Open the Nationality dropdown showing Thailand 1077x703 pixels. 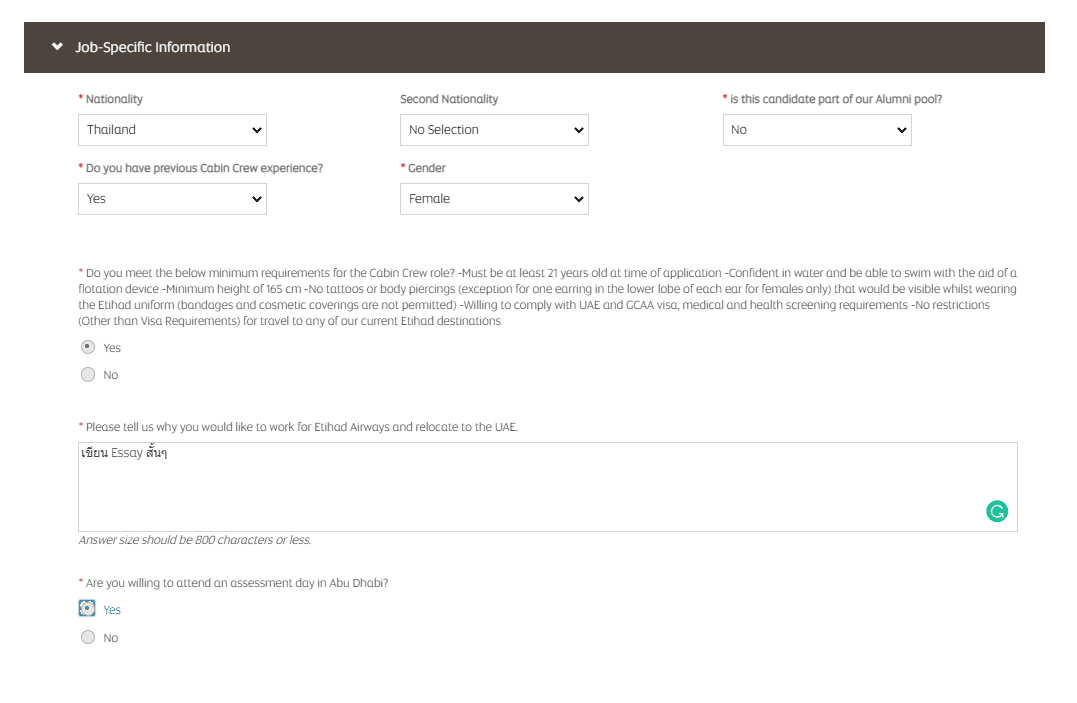point(172,130)
